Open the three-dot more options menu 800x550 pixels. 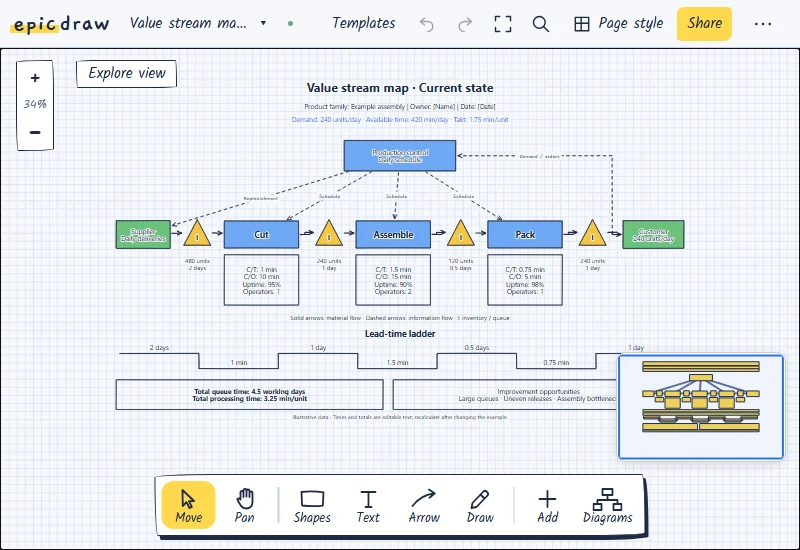pyautogui.click(x=763, y=24)
